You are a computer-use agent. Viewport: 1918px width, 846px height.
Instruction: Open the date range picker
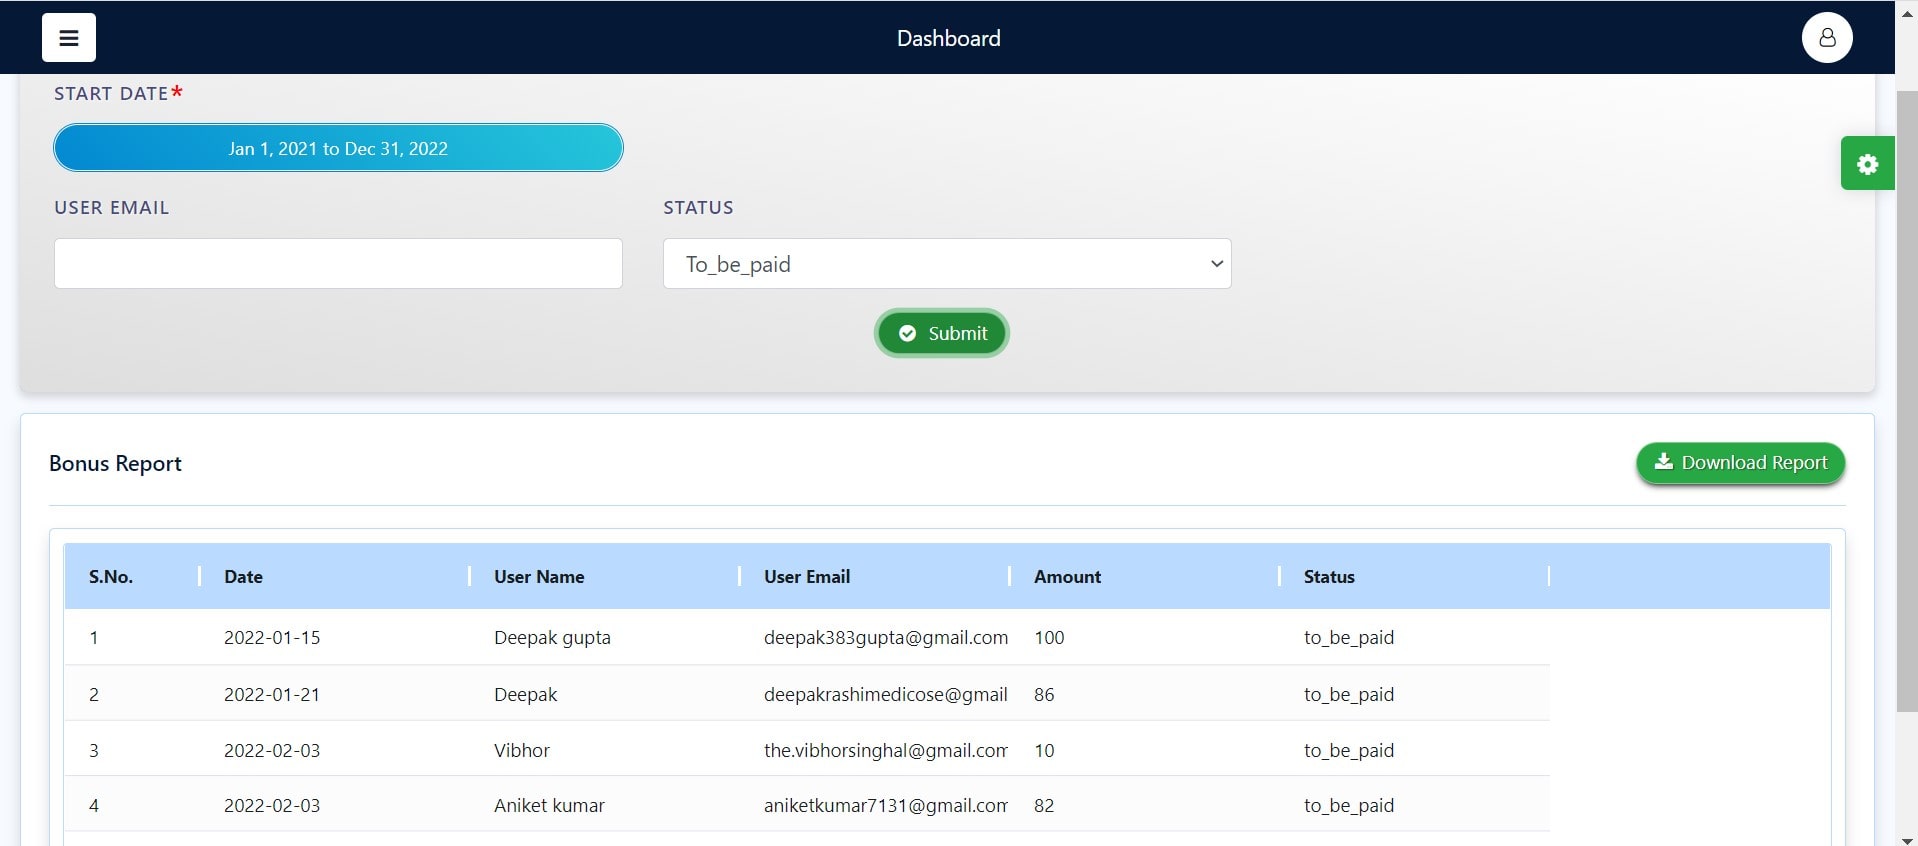click(x=338, y=148)
